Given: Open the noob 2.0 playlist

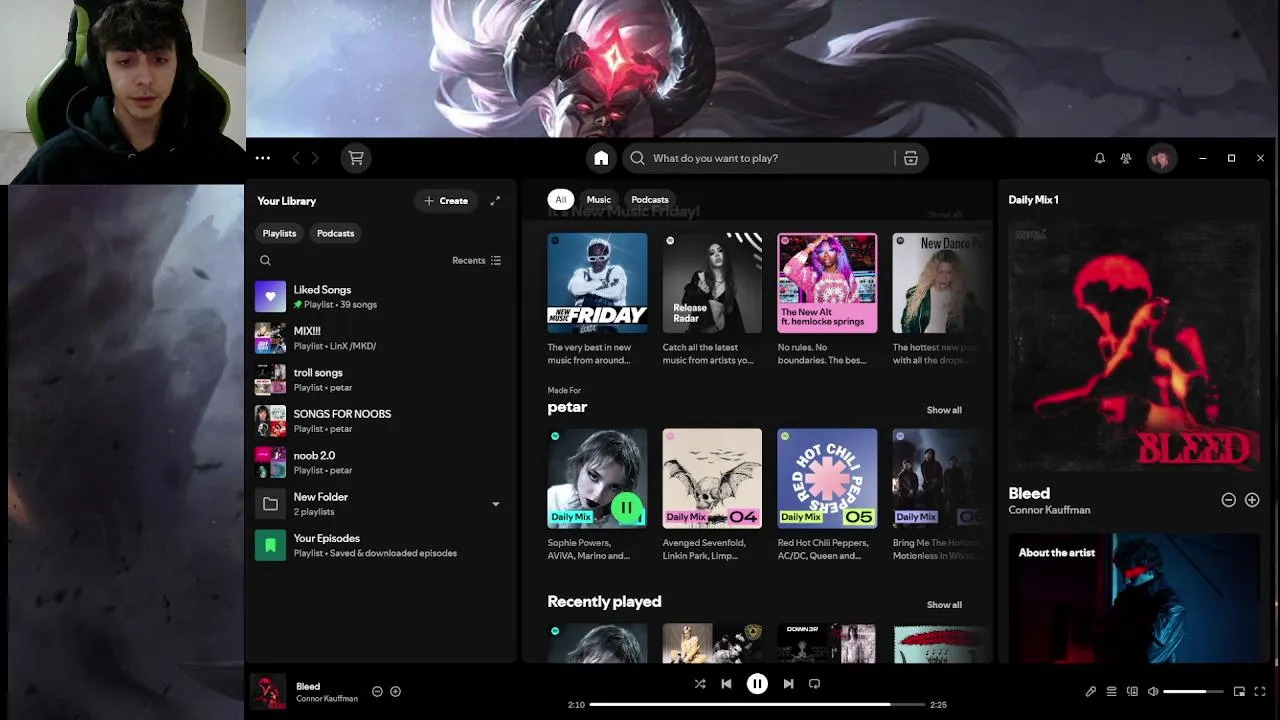Looking at the screenshot, I should tap(380, 463).
